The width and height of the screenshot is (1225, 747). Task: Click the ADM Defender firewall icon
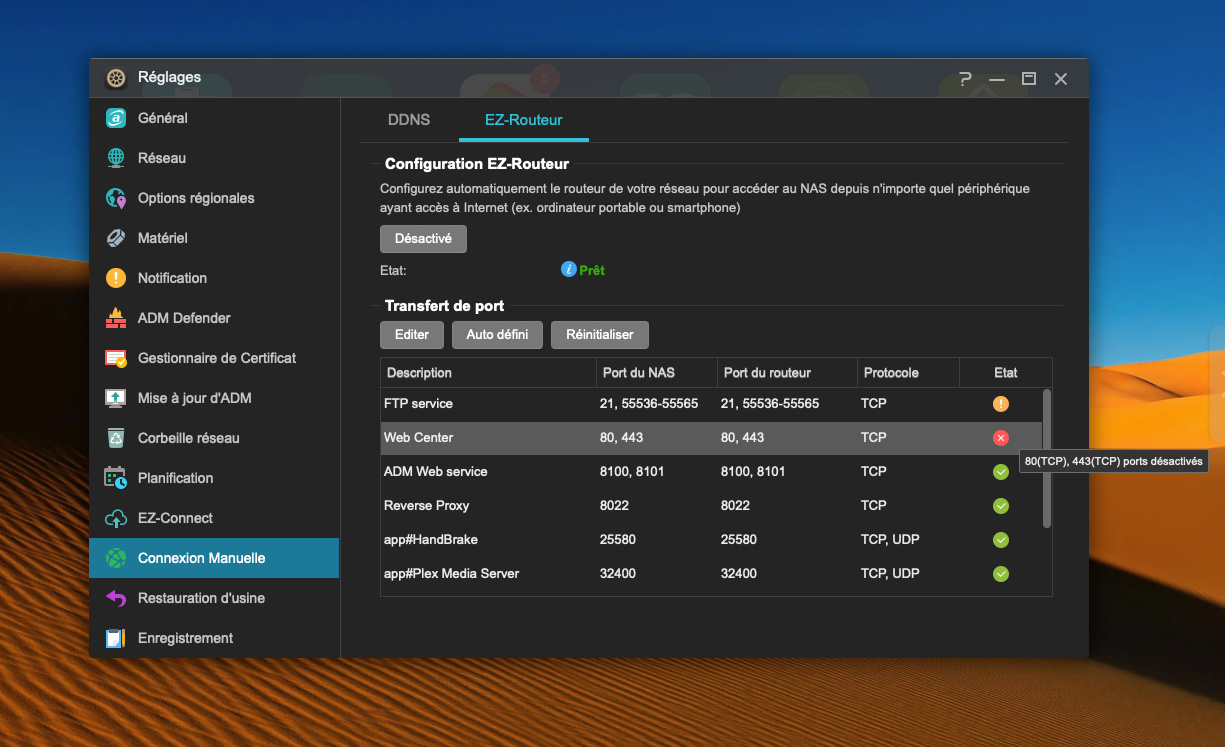pyautogui.click(x=116, y=318)
